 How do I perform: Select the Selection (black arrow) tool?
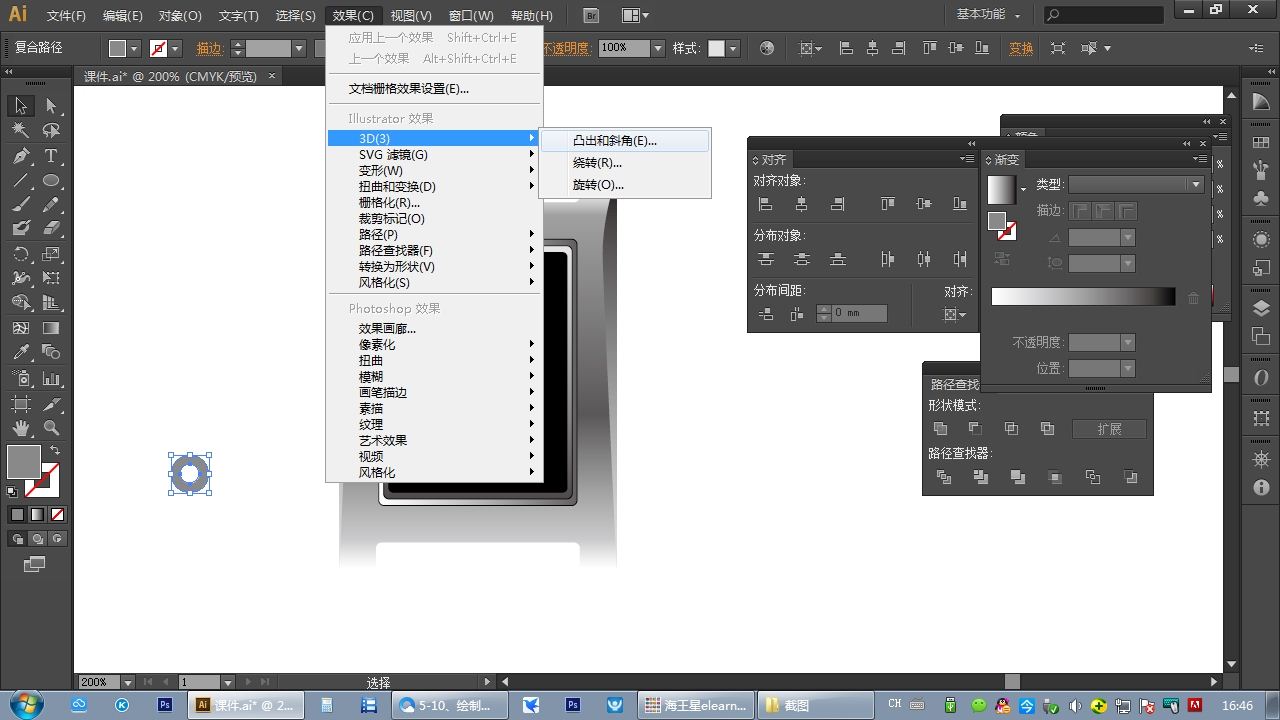point(21,106)
